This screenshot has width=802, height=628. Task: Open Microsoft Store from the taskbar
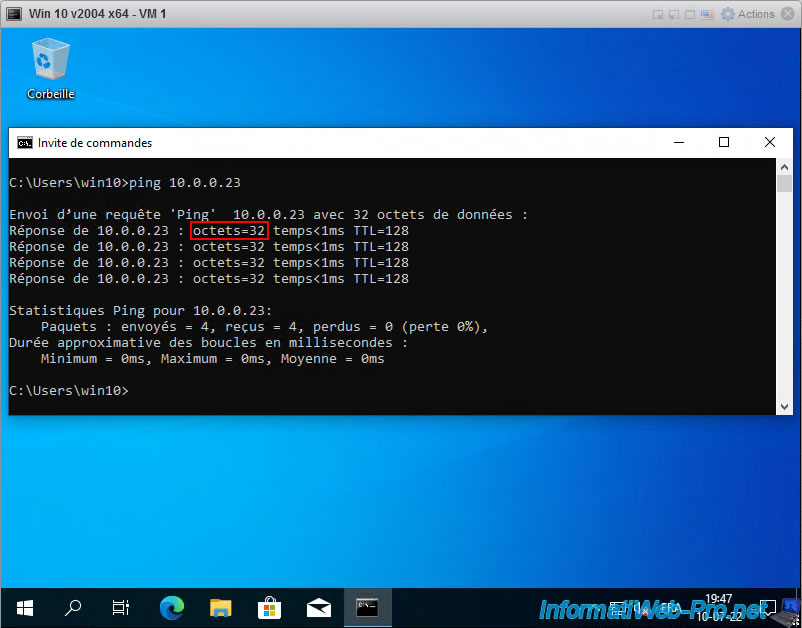pos(270,607)
